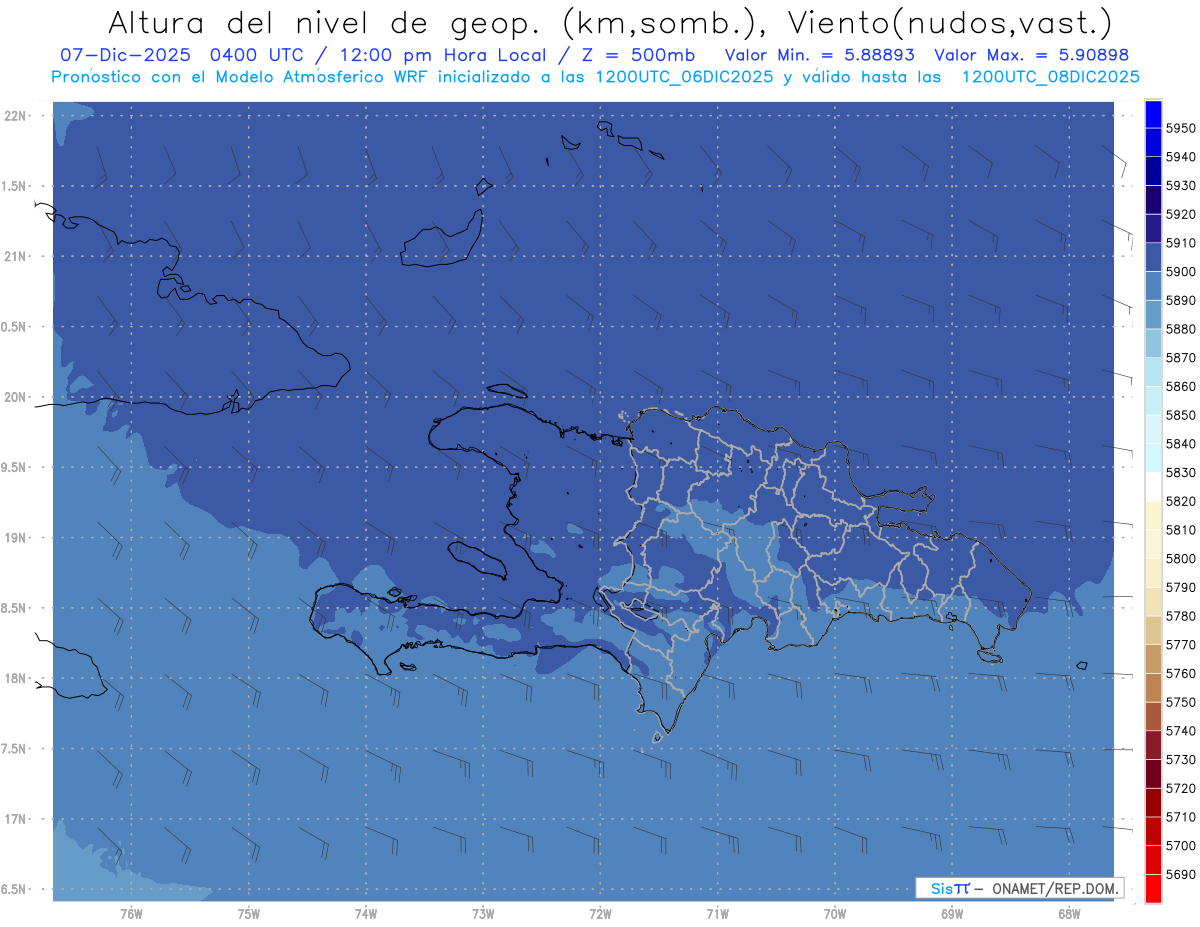Click the '5760' colour scale value

tap(1182, 674)
